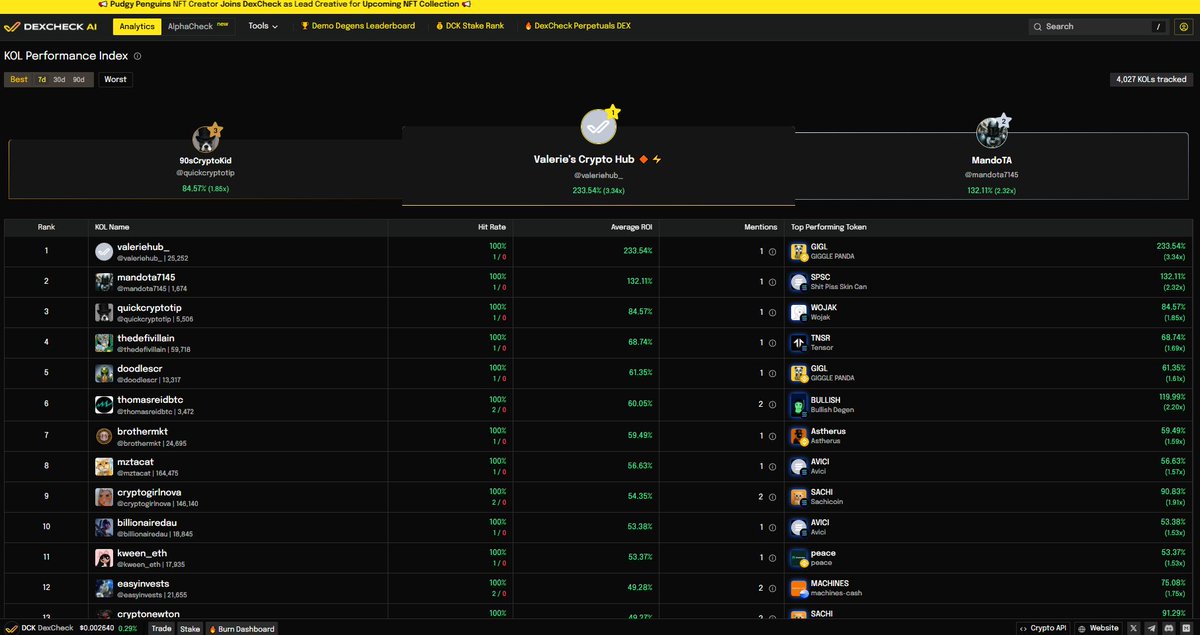Select the 90d timeframe
The width and height of the screenshot is (1200, 635).
[x=78, y=79]
